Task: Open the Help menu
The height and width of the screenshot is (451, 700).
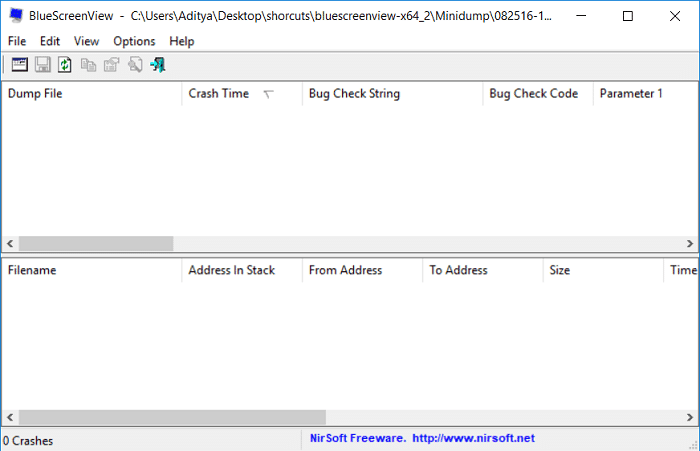Action: tap(182, 42)
